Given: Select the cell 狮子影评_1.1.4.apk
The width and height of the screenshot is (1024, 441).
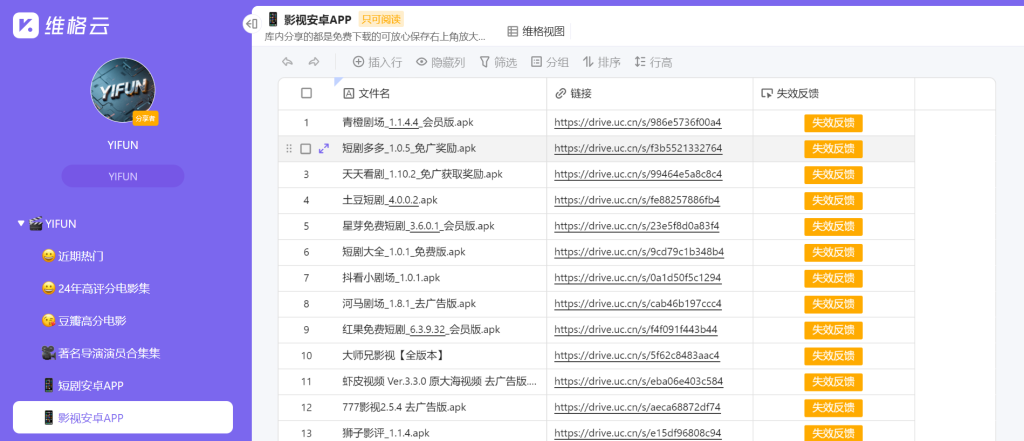Looking at the screenshot, I should point(441,431).
